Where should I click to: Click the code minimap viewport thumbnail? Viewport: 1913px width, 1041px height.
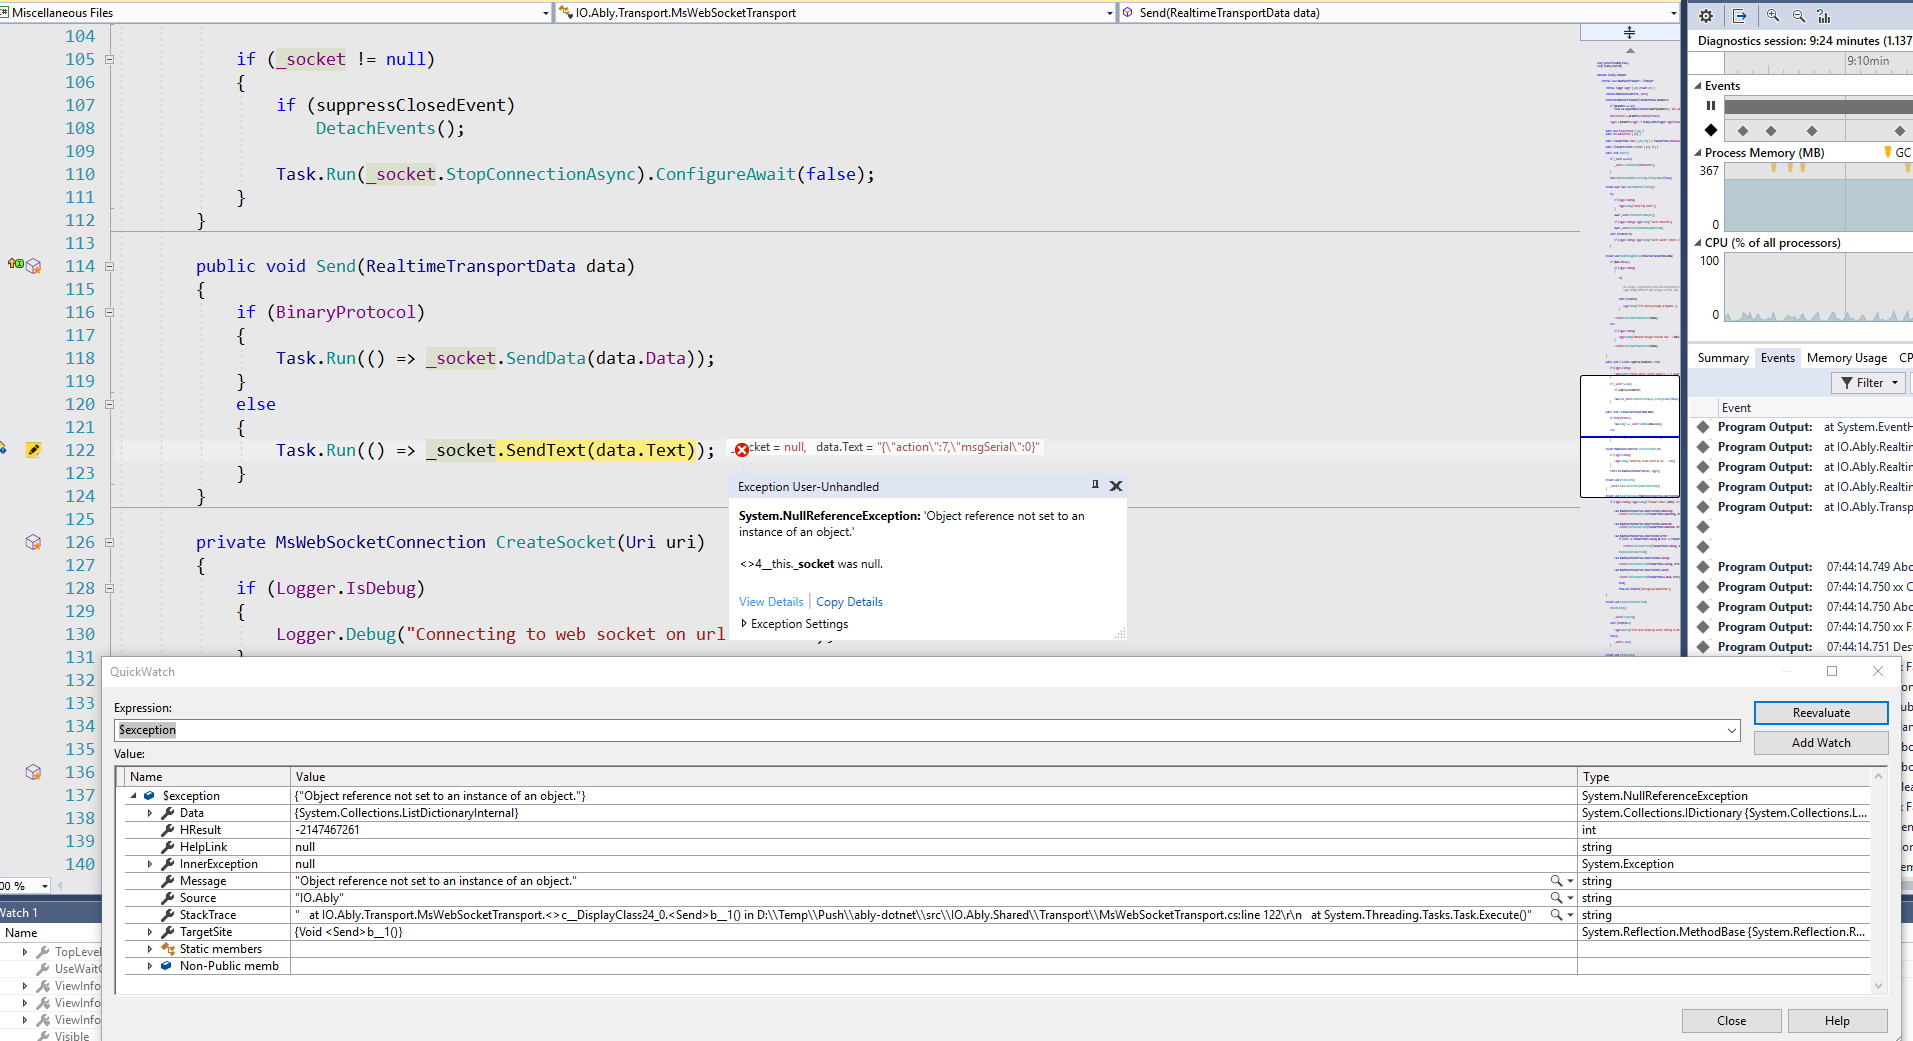[x=1630, y=436]
